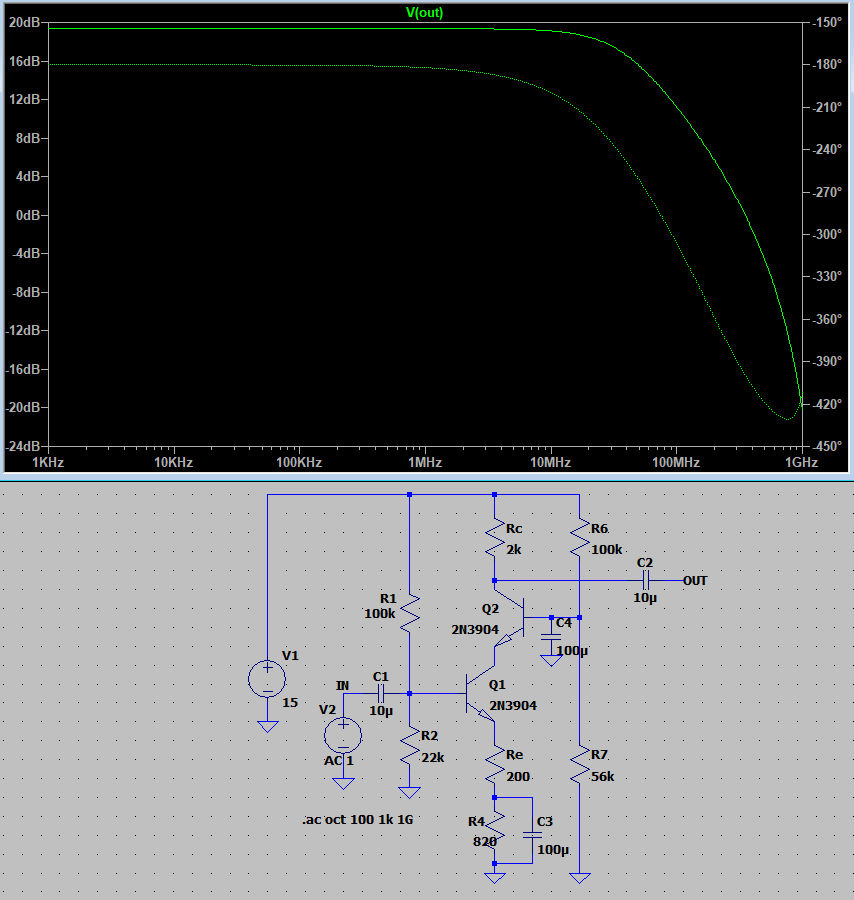The height and width of the screenshot is (900, 854).
Task: Select the Re 200 ohm resistor
Action: point(494,765)
